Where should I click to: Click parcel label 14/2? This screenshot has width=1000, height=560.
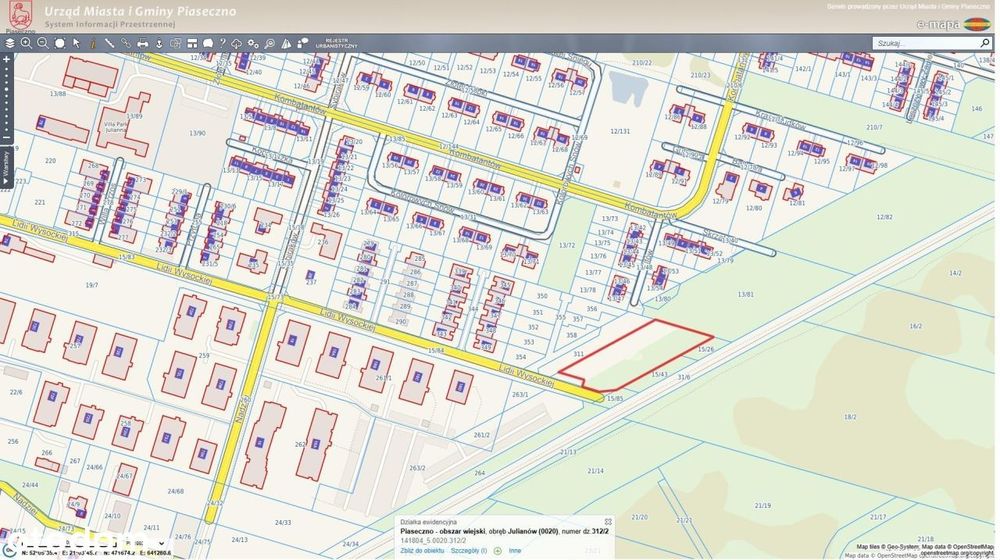[x=955, y=273]
